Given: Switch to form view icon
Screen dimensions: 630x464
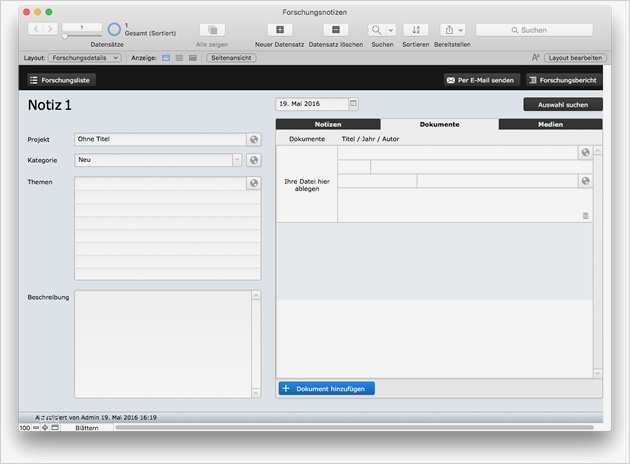Looking at the screenshot, I should click(166, 58).
